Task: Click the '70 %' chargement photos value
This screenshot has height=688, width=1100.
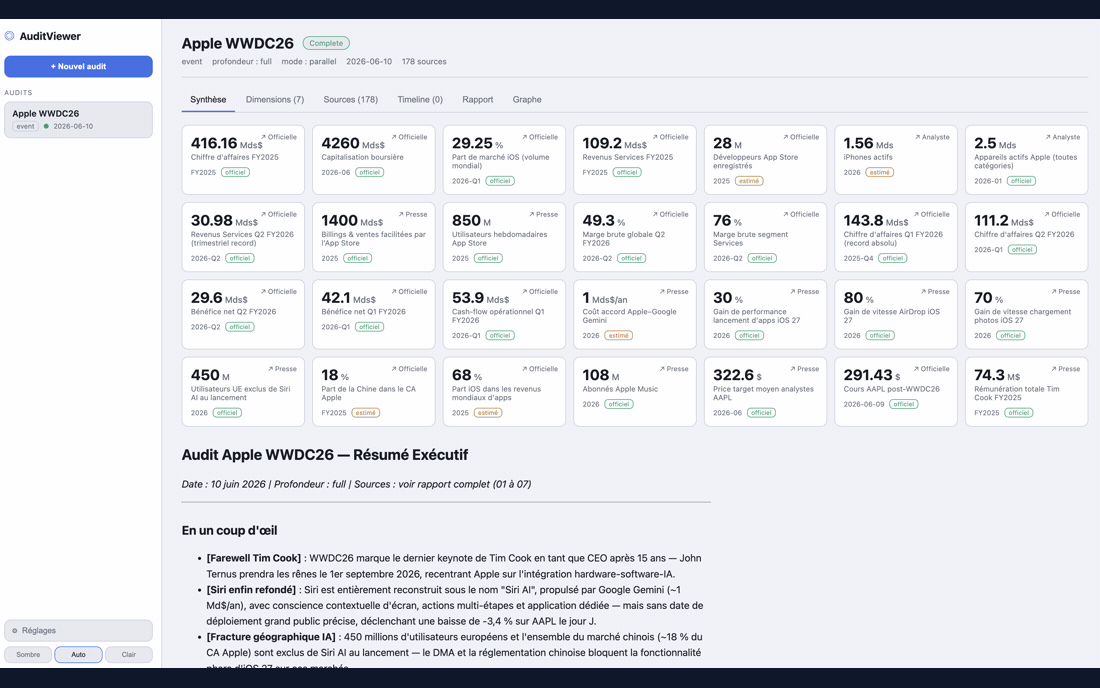Action: (988, 298)
